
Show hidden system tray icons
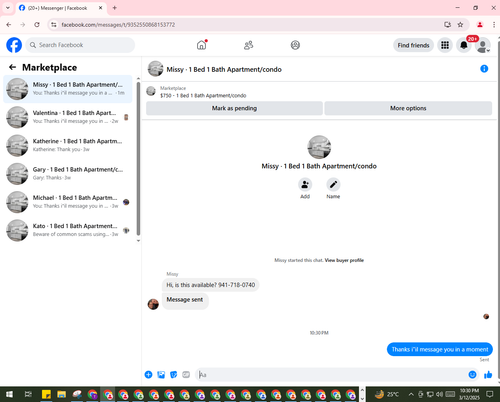pos(411,395)
